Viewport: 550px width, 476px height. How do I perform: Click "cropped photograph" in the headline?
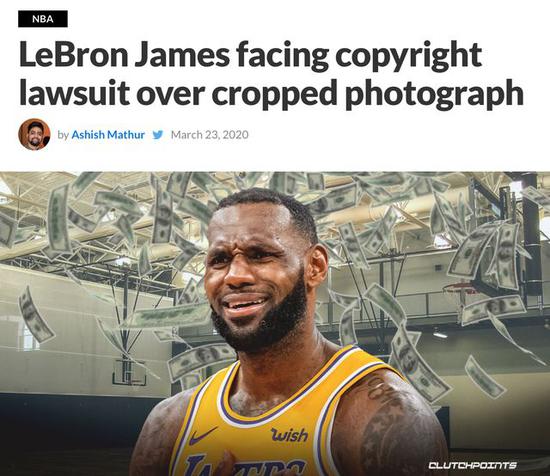click(x=367, y=93)
